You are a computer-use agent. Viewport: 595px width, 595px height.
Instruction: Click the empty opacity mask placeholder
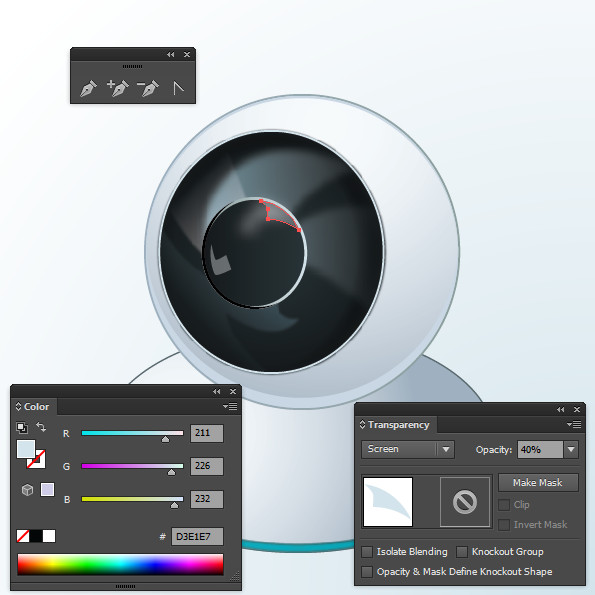click(x=465, y=502)
